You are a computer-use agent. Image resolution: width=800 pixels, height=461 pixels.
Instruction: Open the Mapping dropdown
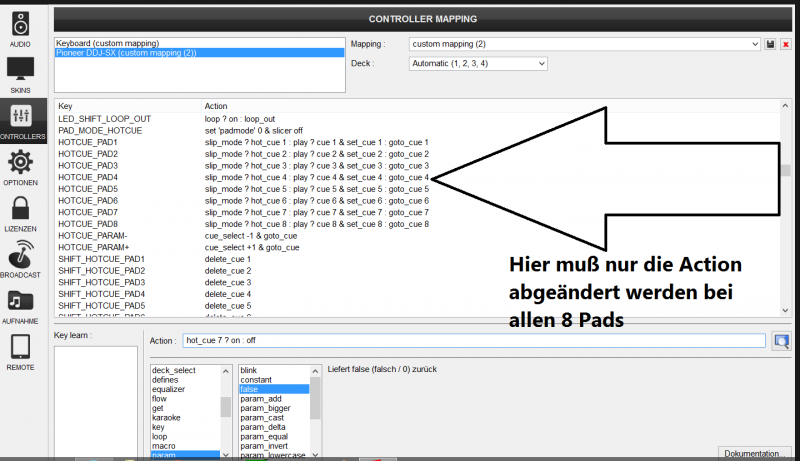pos(584,44)
